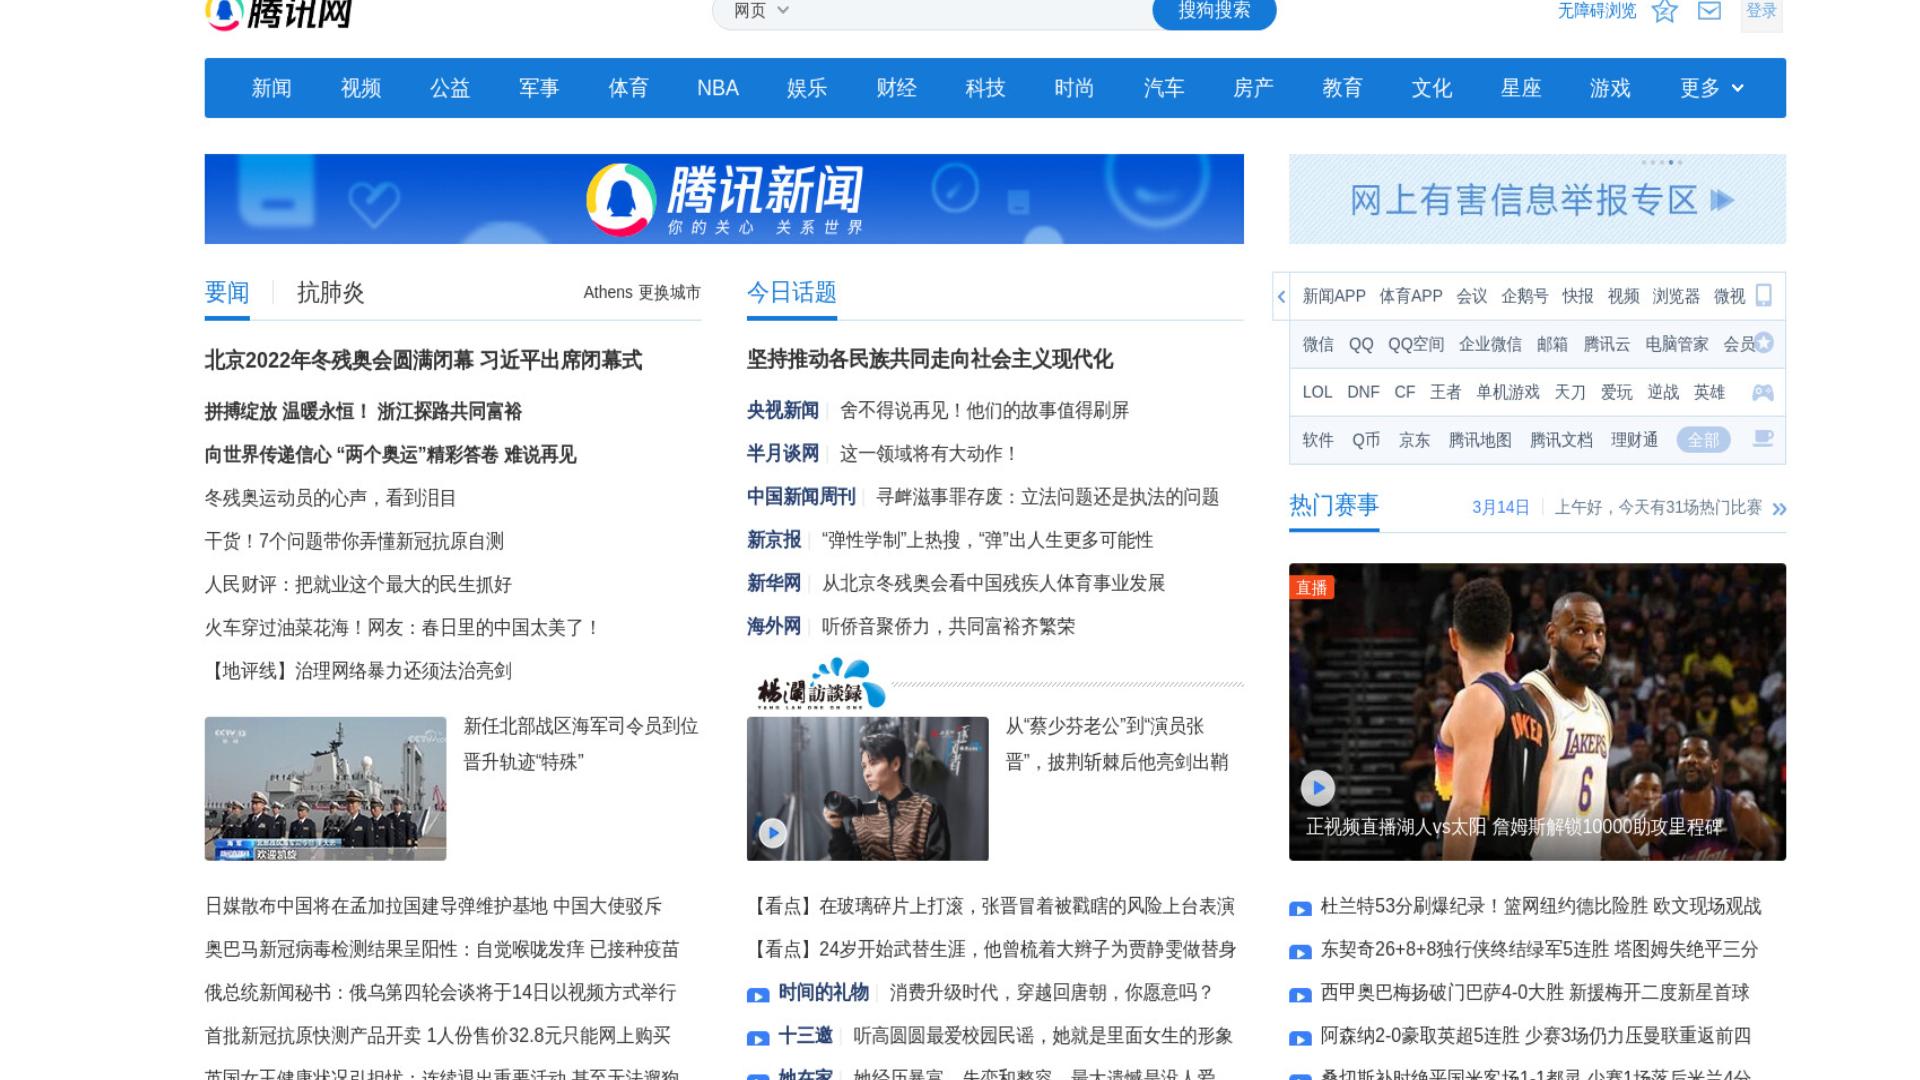This screenshot has width=1920, height=1080.
Task: Open 财经 in the navigation bar
Action: point(896,88)
